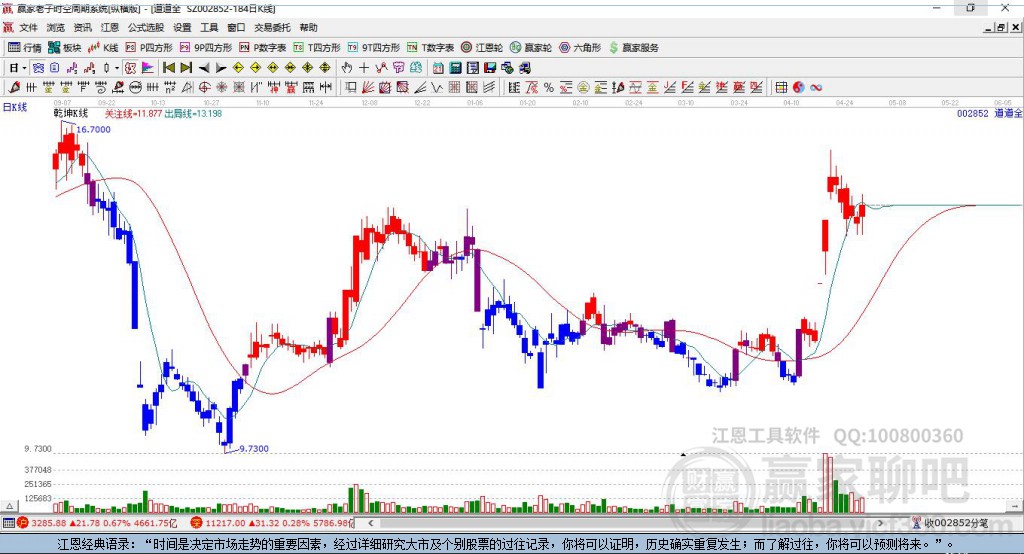Screen dimensions: 1024x554
Task: Click the infinity loop icon
Action: click(x=816, y=88)
